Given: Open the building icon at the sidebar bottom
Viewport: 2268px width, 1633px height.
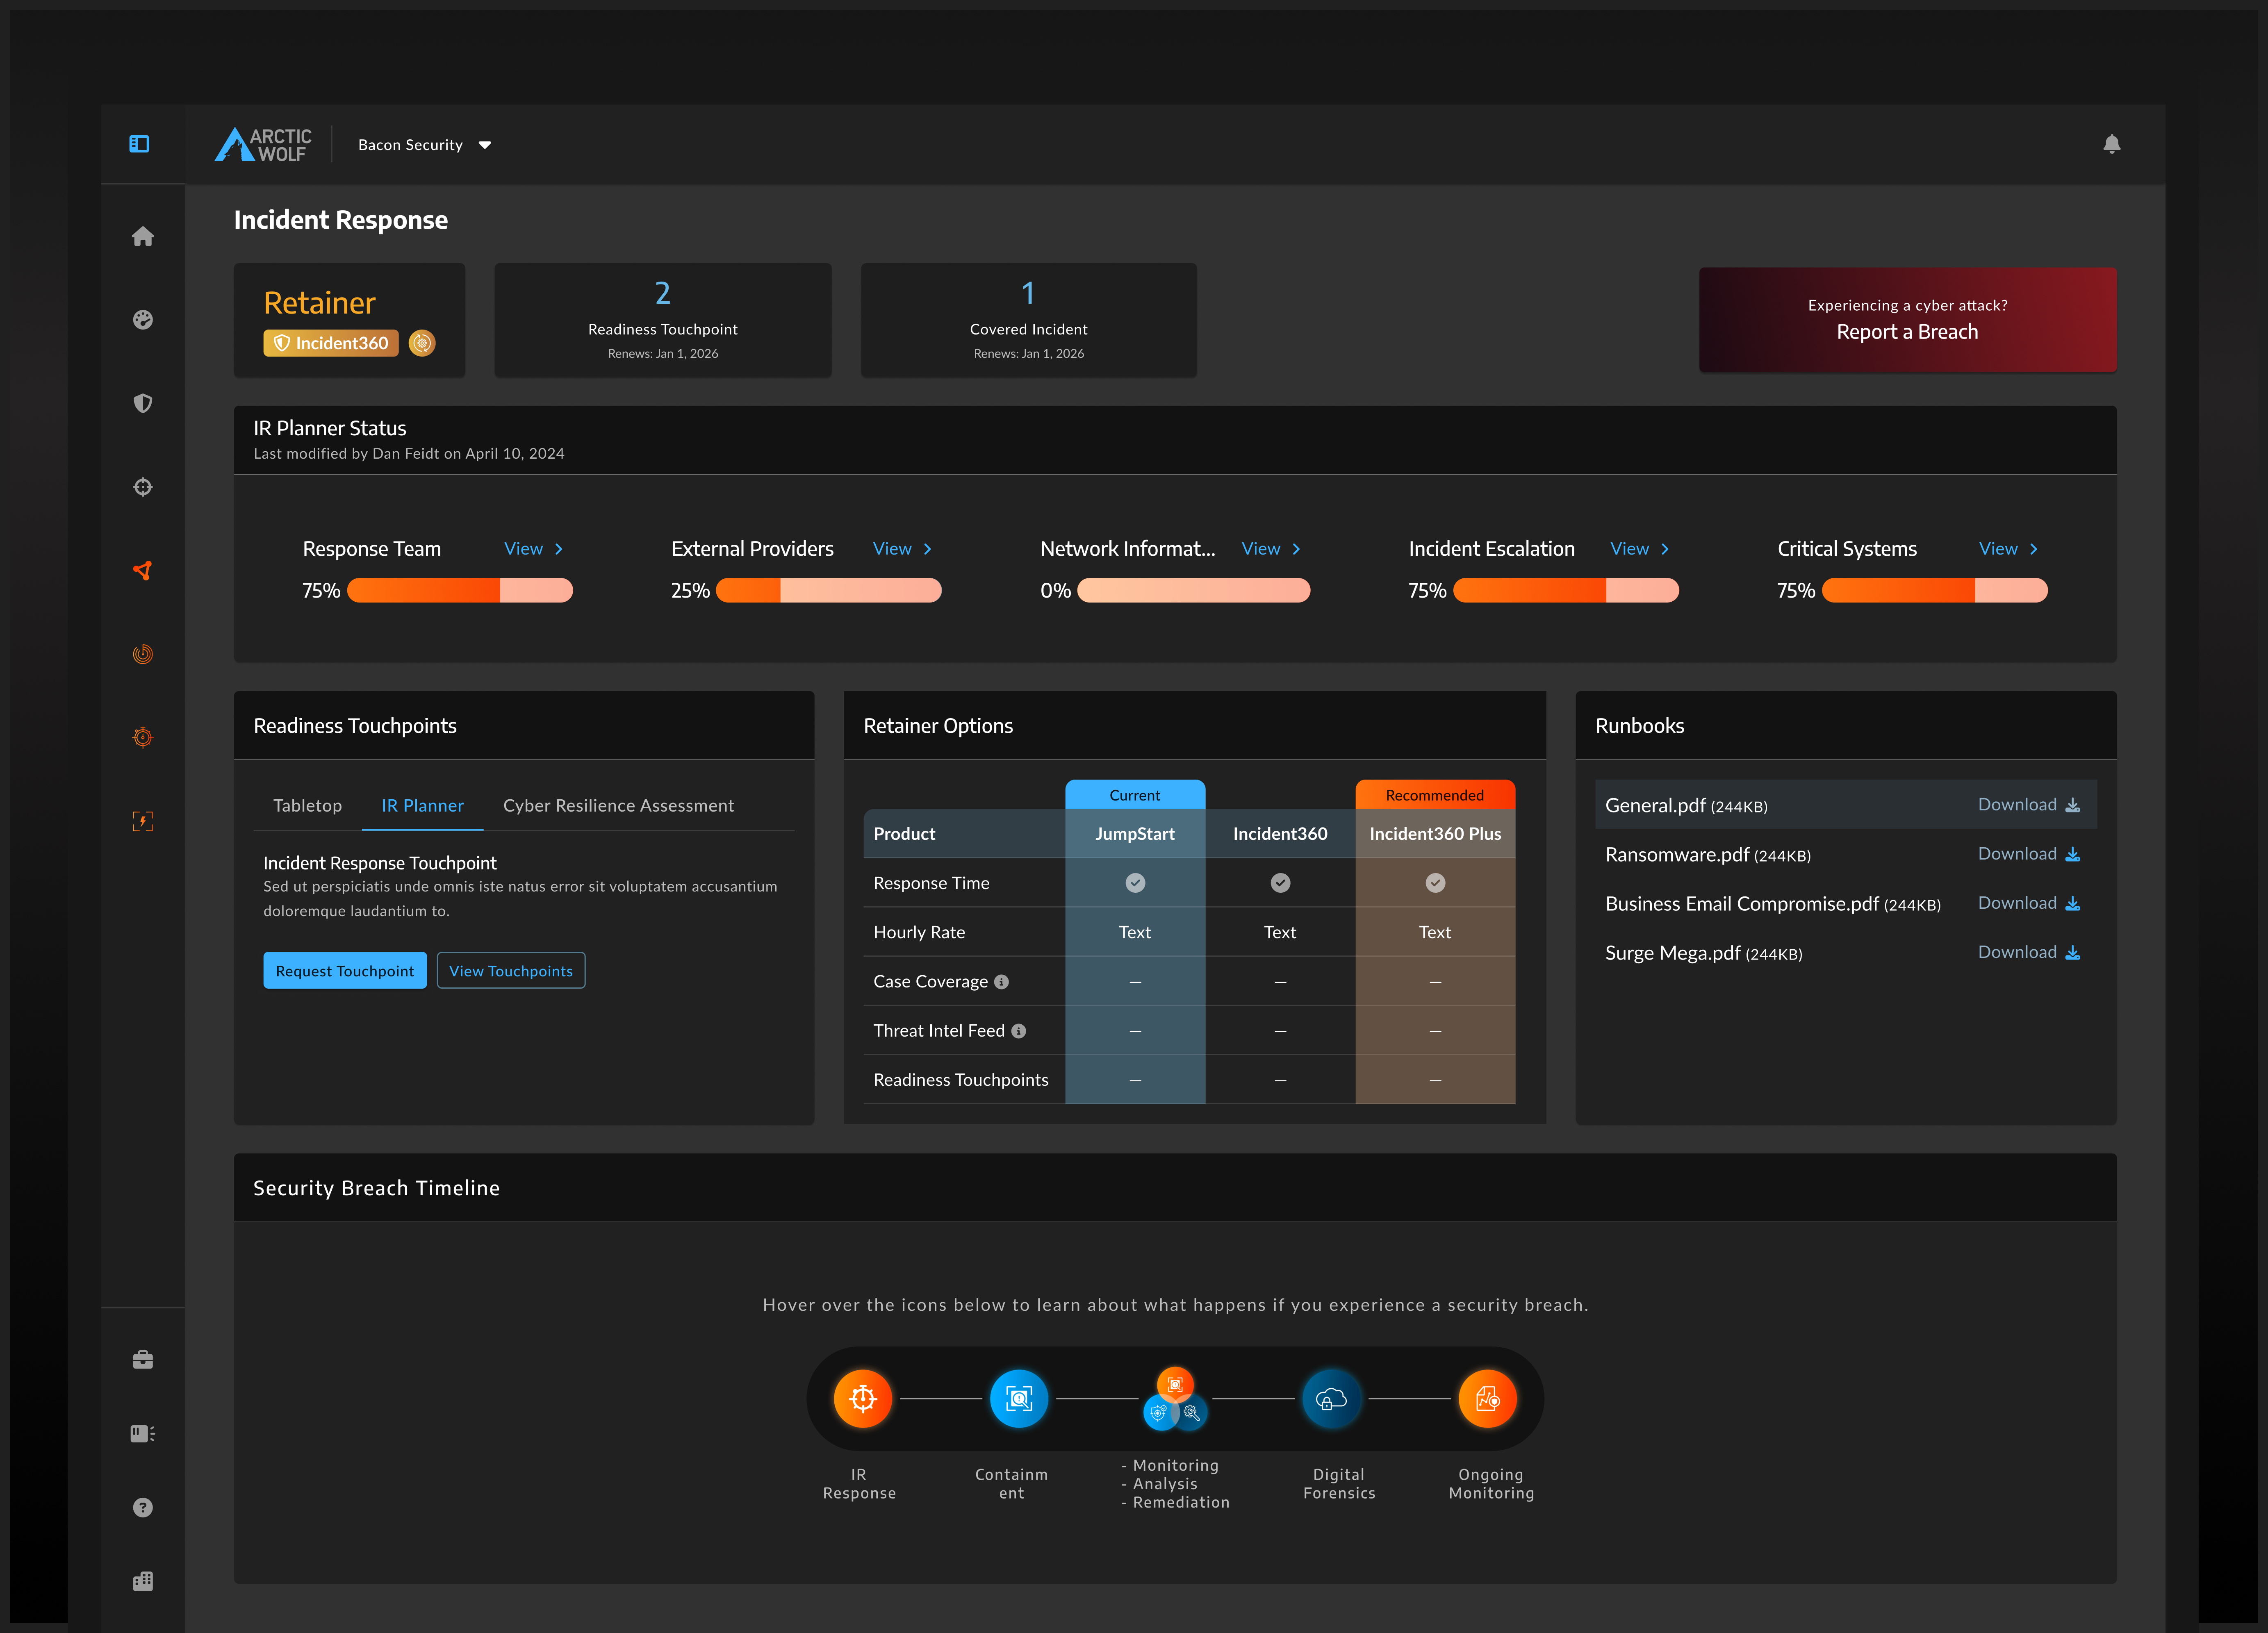Looking at the screenshot, I should [x=143, y=1581].
